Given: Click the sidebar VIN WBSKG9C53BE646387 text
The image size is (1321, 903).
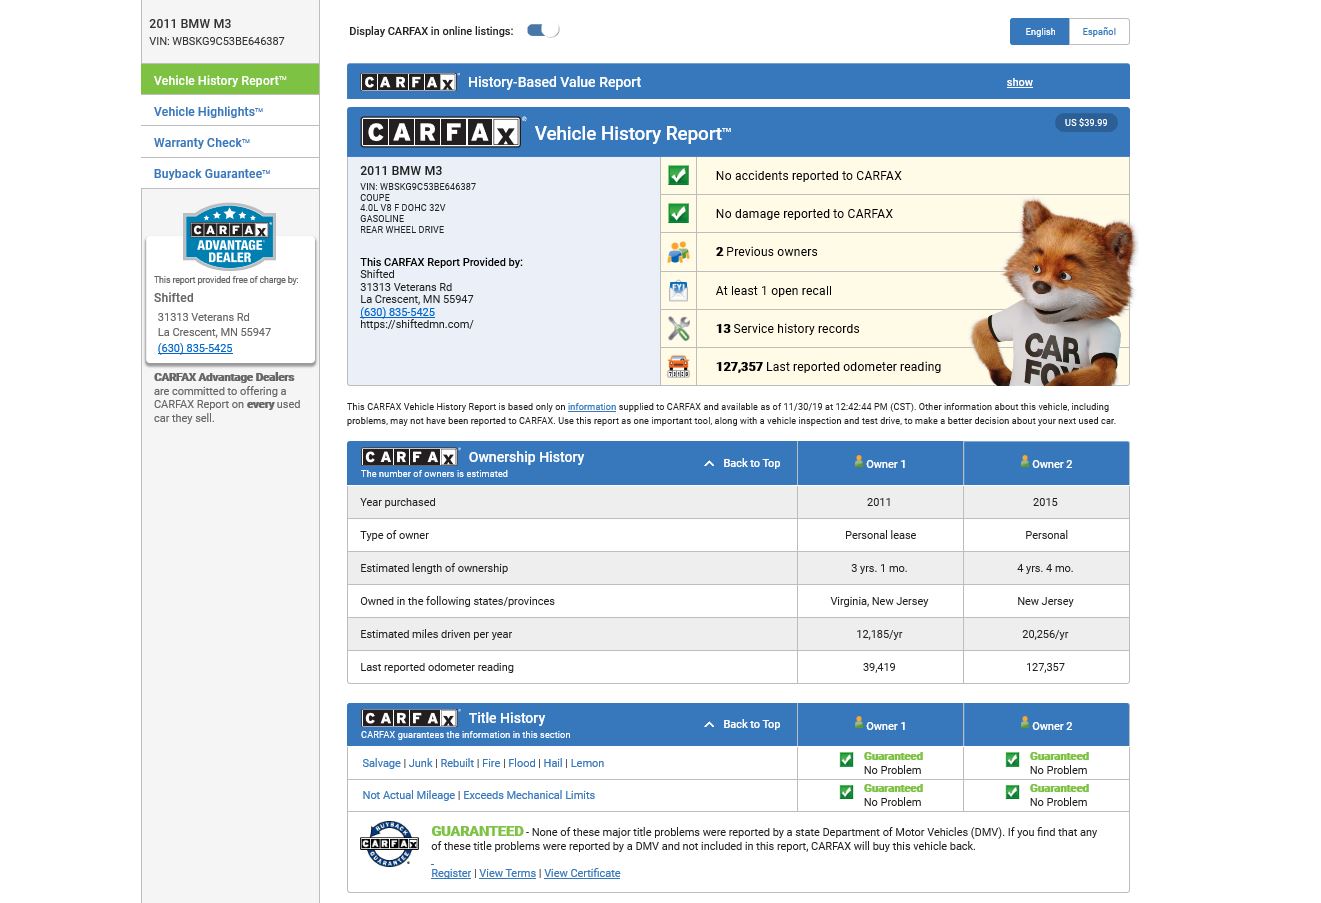Looking at the screenshot, I should point(217,42).
